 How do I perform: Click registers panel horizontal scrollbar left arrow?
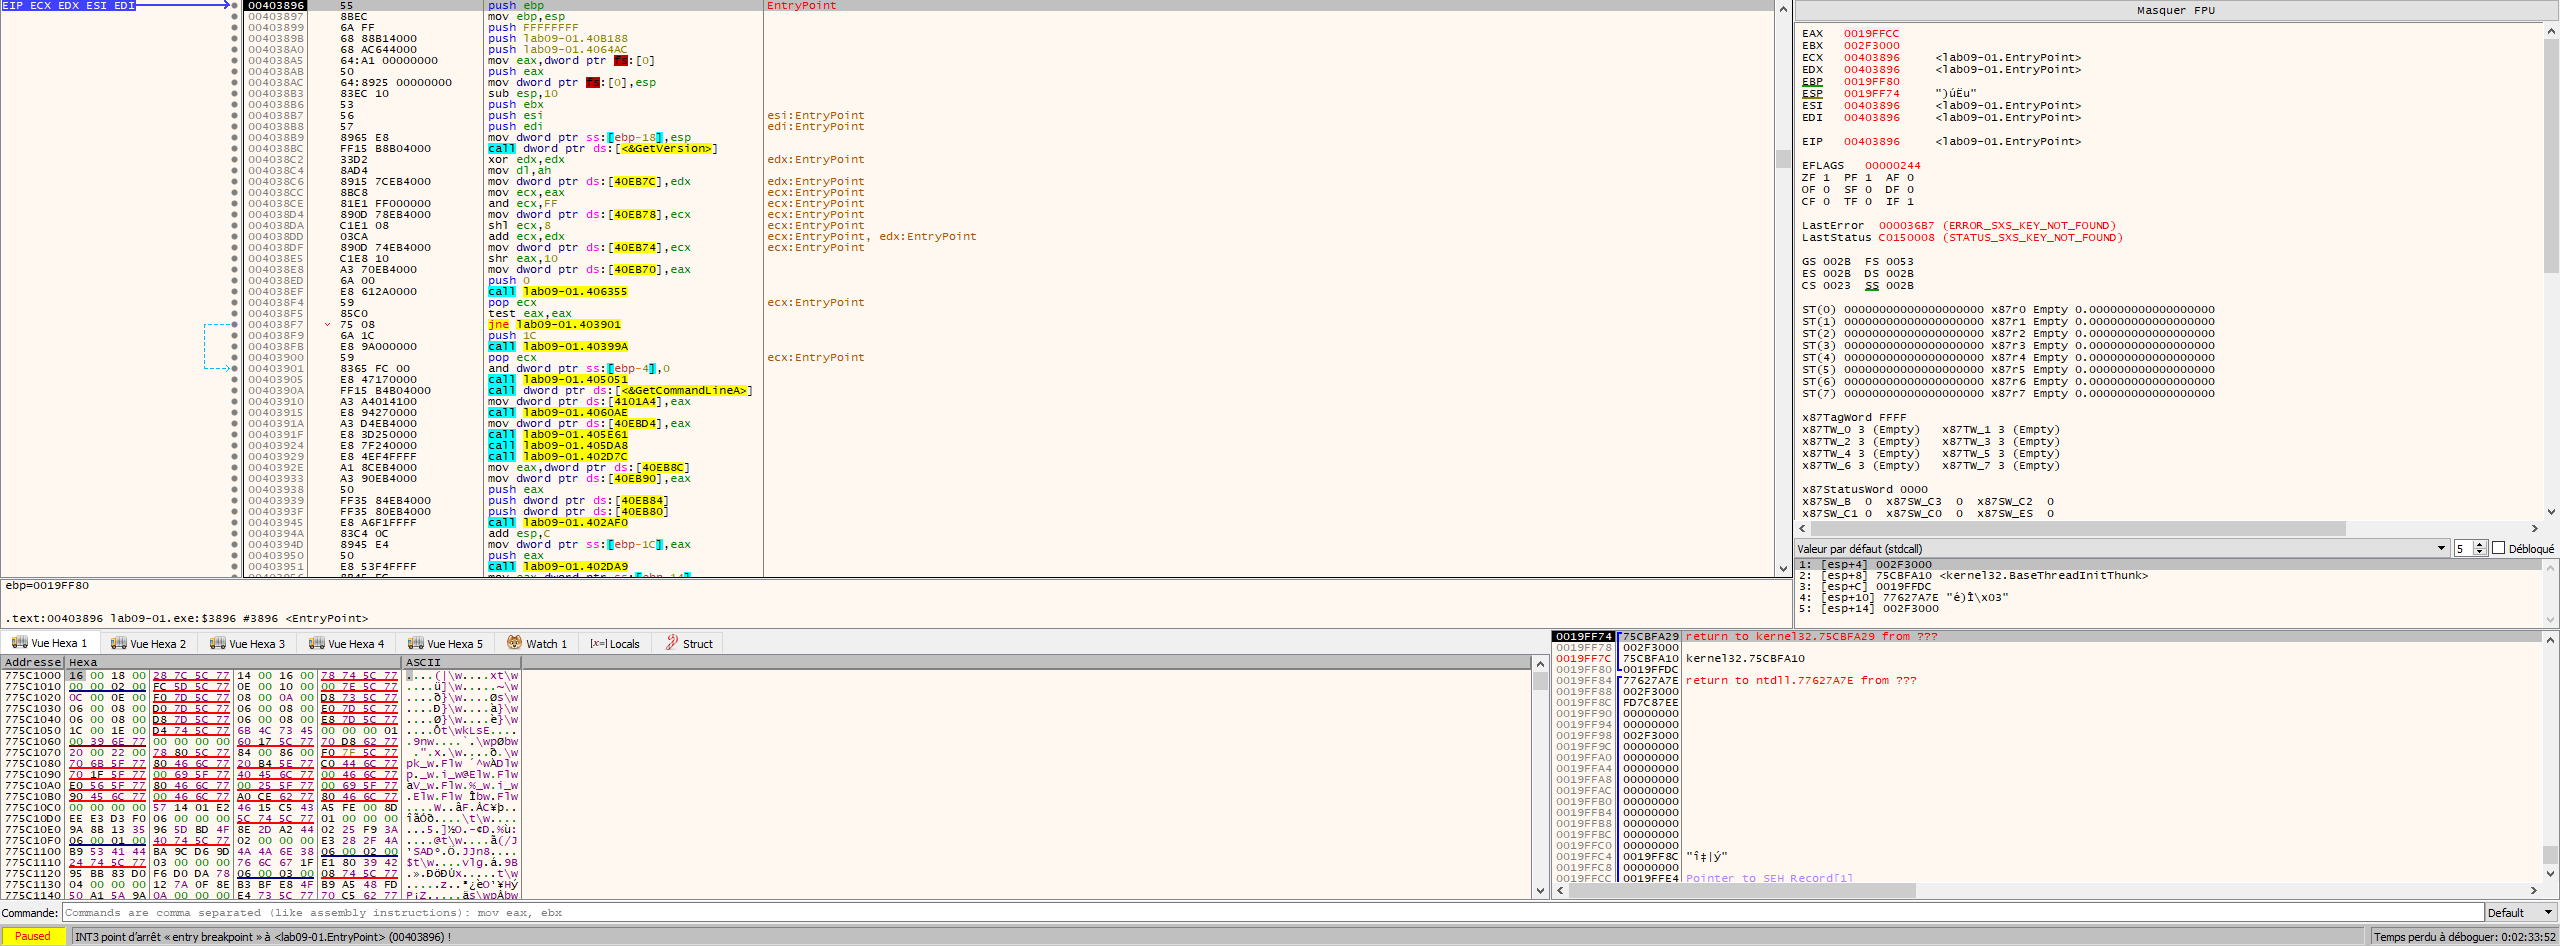point(1802,528)
